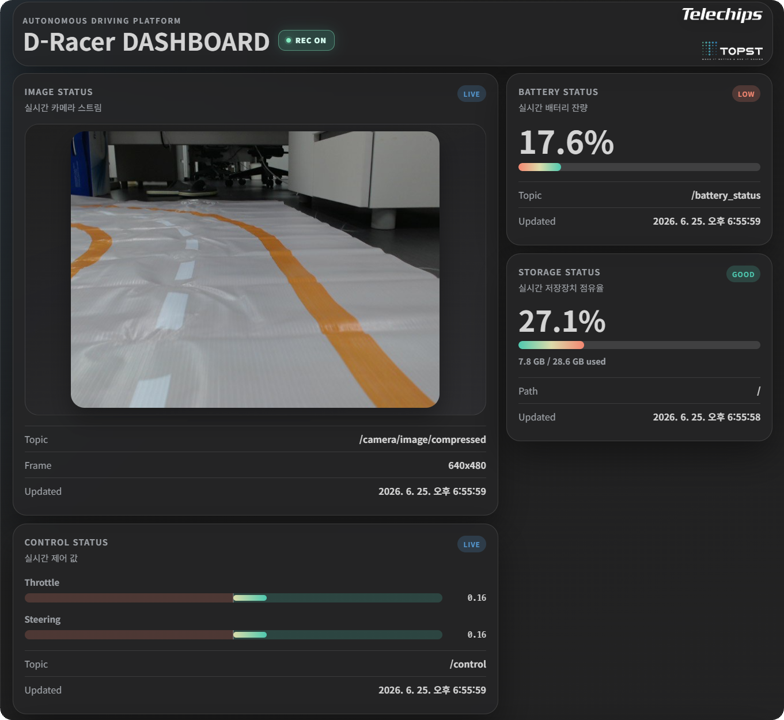
Task: Click the 실시간 카메라 스트림 subtitle
Action: click(x=63, y=108)
